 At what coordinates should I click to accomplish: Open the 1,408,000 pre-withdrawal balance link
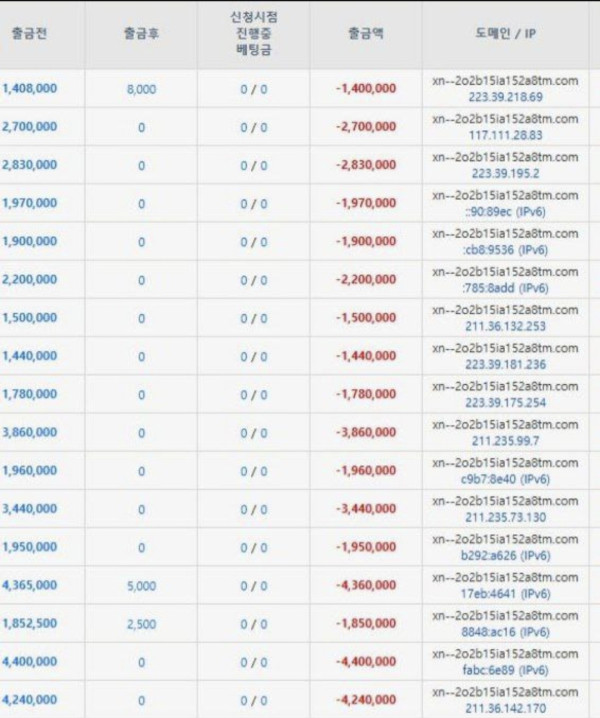pos(30,88)
